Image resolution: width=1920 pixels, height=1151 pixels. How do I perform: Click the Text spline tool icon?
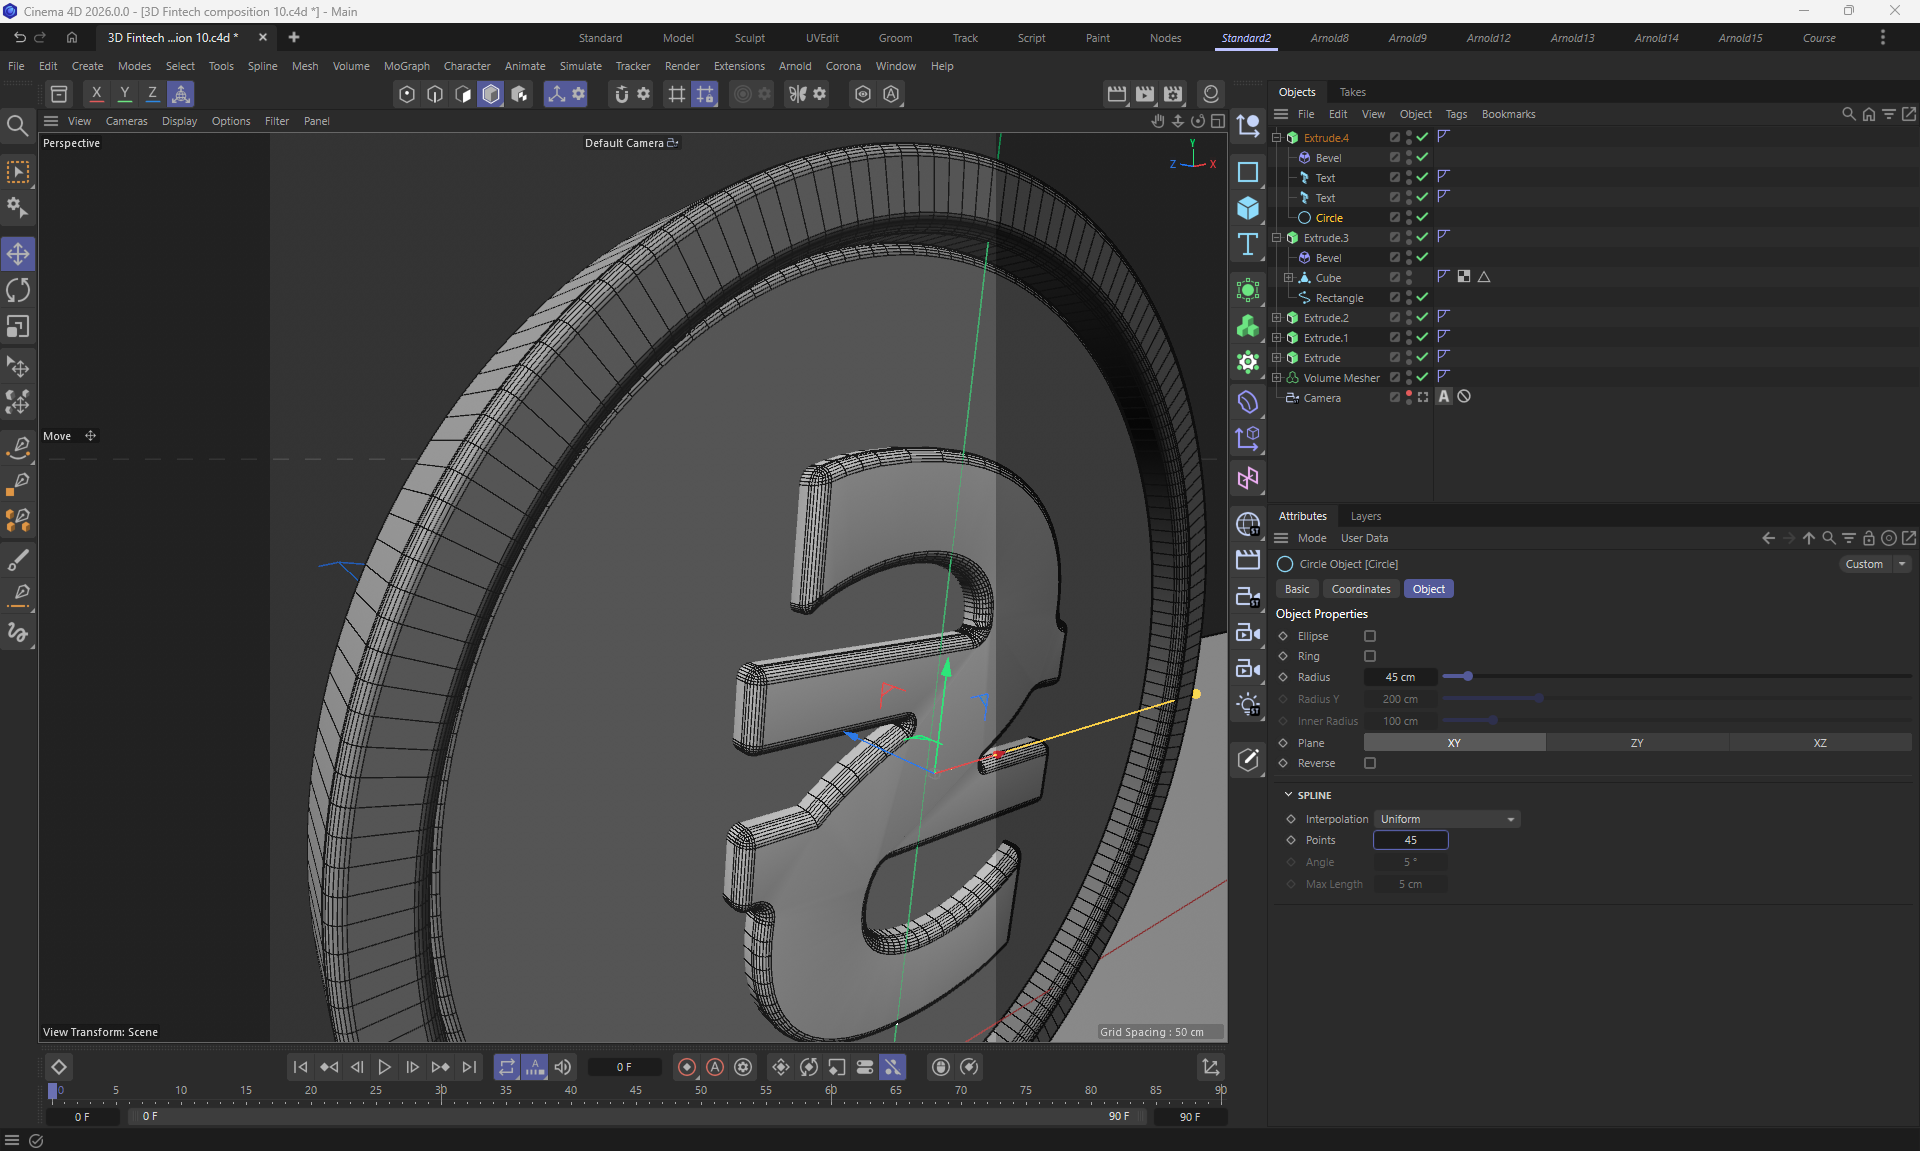pos(1248,245)
